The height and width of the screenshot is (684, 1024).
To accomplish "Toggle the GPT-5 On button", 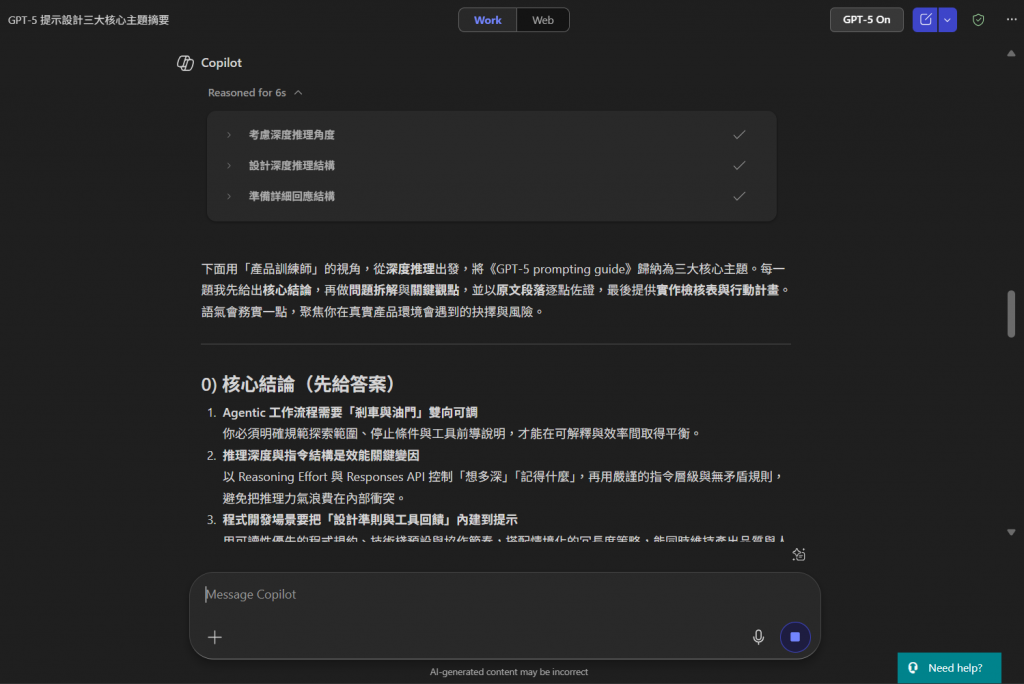I will click(866, 20).
